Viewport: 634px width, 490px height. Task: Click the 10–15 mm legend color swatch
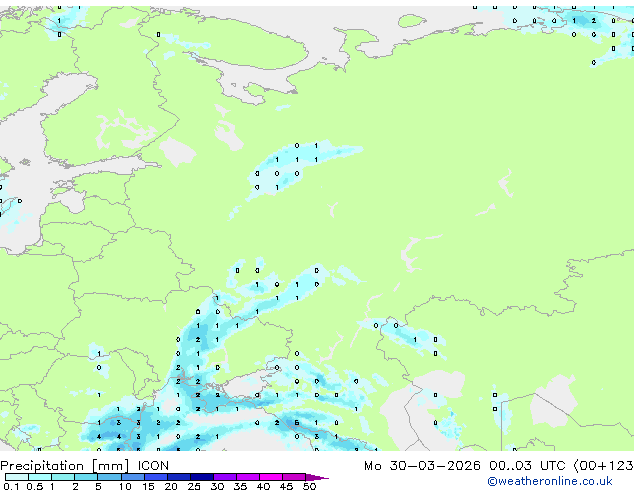click(132, 477)
